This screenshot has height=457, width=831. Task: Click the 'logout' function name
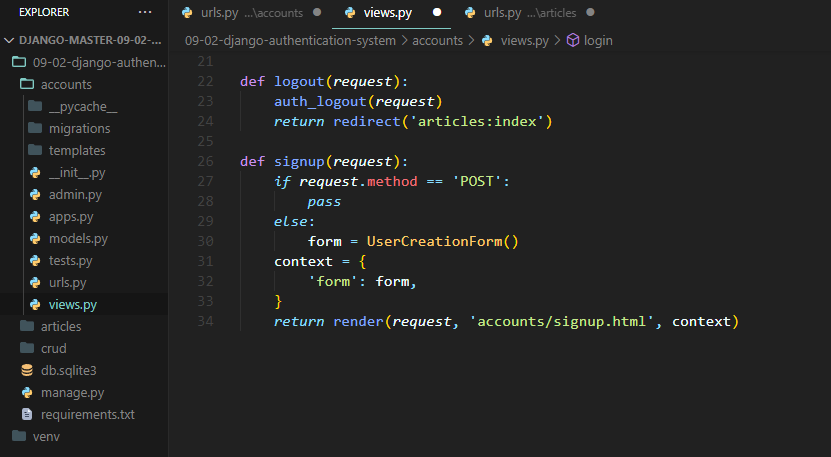[x=299, y=82]
